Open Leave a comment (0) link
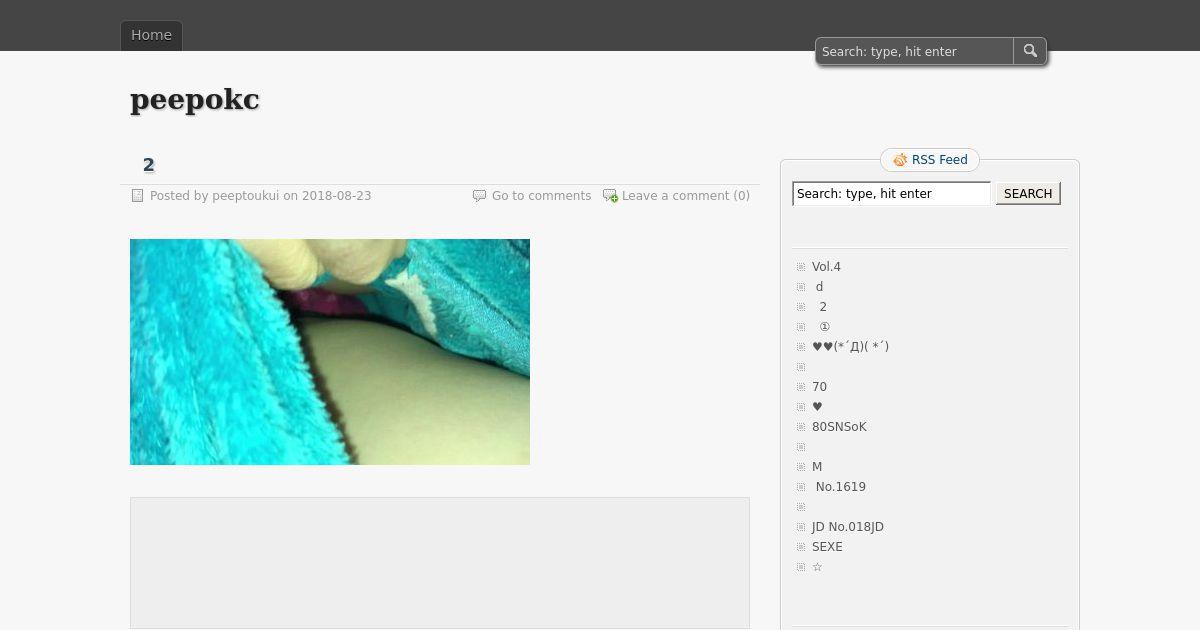 pos(686,196)
